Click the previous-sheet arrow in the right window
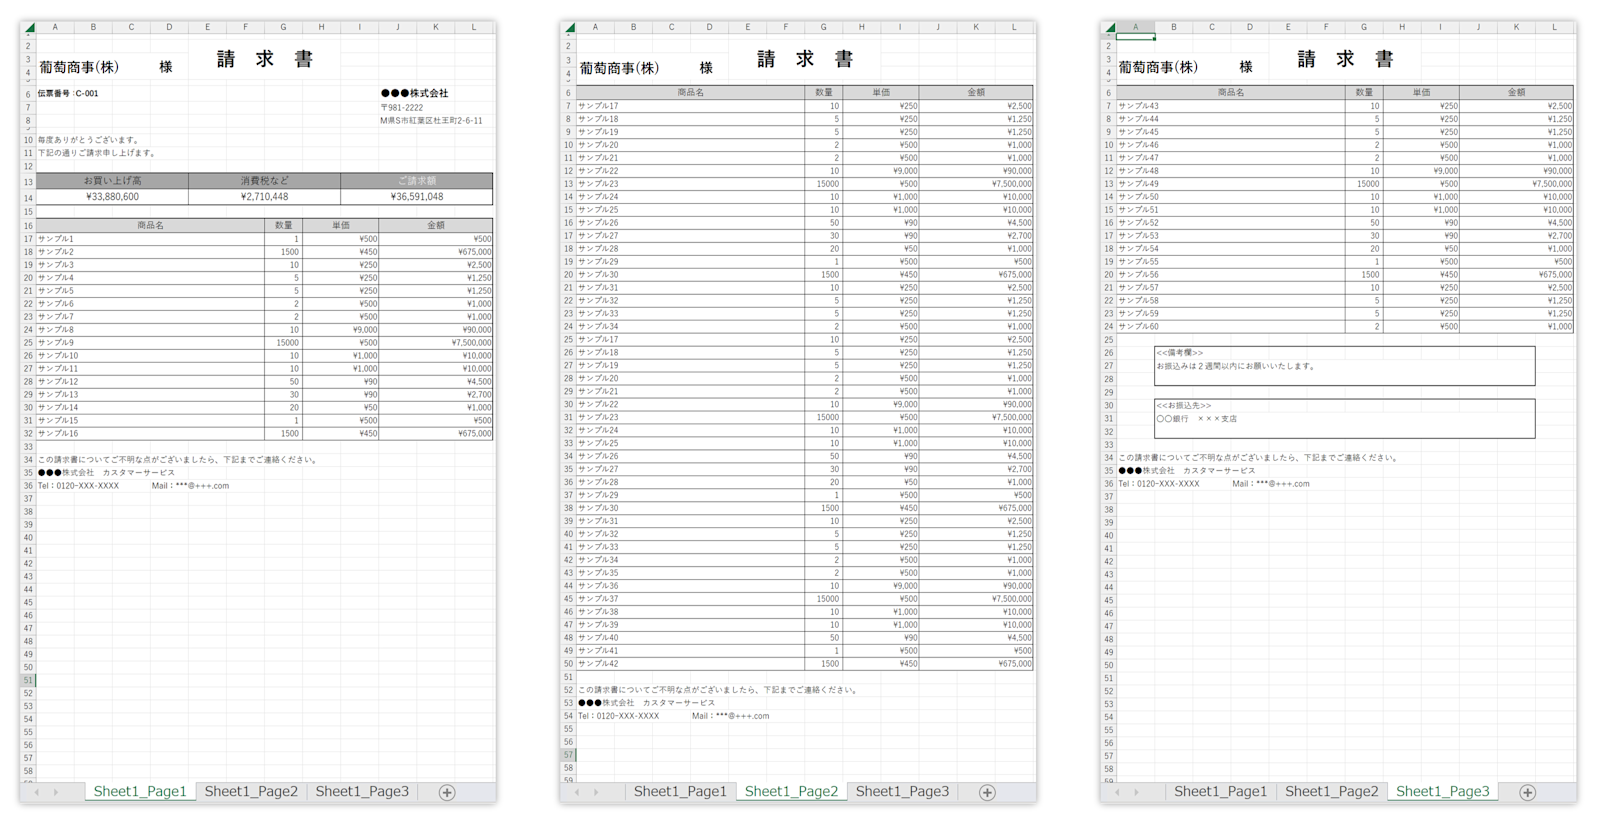Image resolution: width=1600 pixels, height=822 pixels. pyautogui.click(x=1117, y=792)
